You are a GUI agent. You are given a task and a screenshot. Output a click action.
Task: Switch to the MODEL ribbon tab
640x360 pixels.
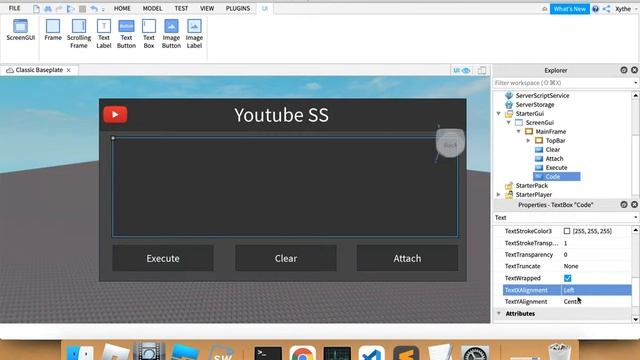pos(152,8)
